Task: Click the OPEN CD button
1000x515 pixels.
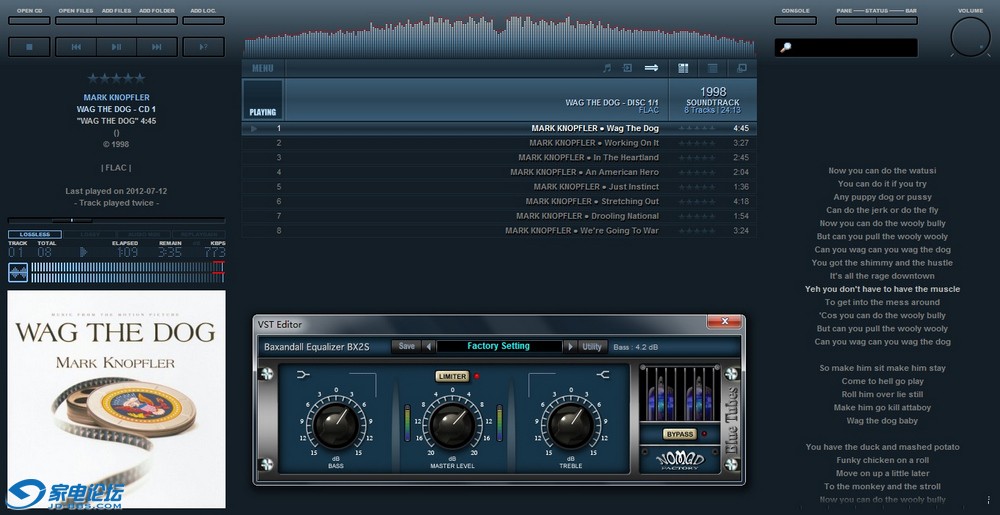Action: pos(29,20)
